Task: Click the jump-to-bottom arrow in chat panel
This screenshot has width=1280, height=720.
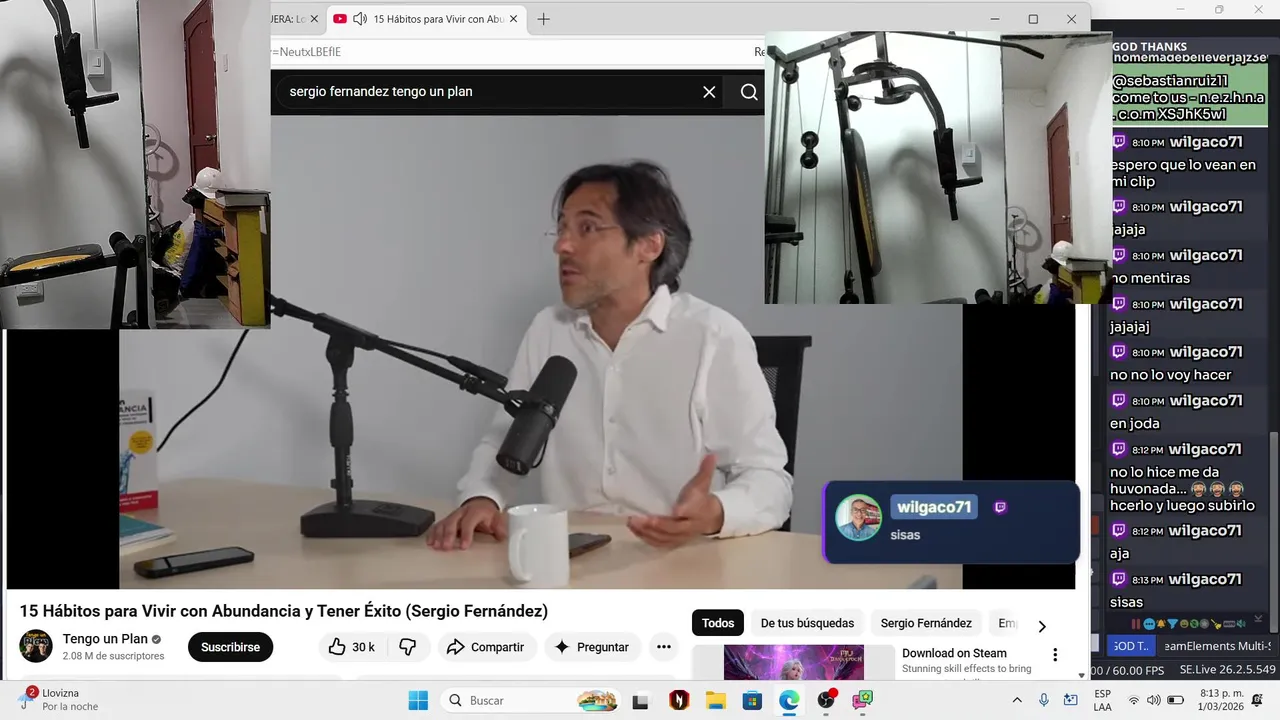Action: [1259, 619]
